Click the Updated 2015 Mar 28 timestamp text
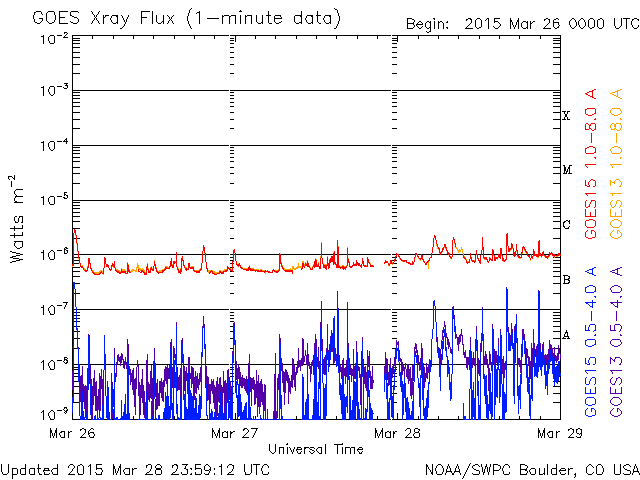Image resolution: width=640 pixels, height=480 pixels. 135,469
